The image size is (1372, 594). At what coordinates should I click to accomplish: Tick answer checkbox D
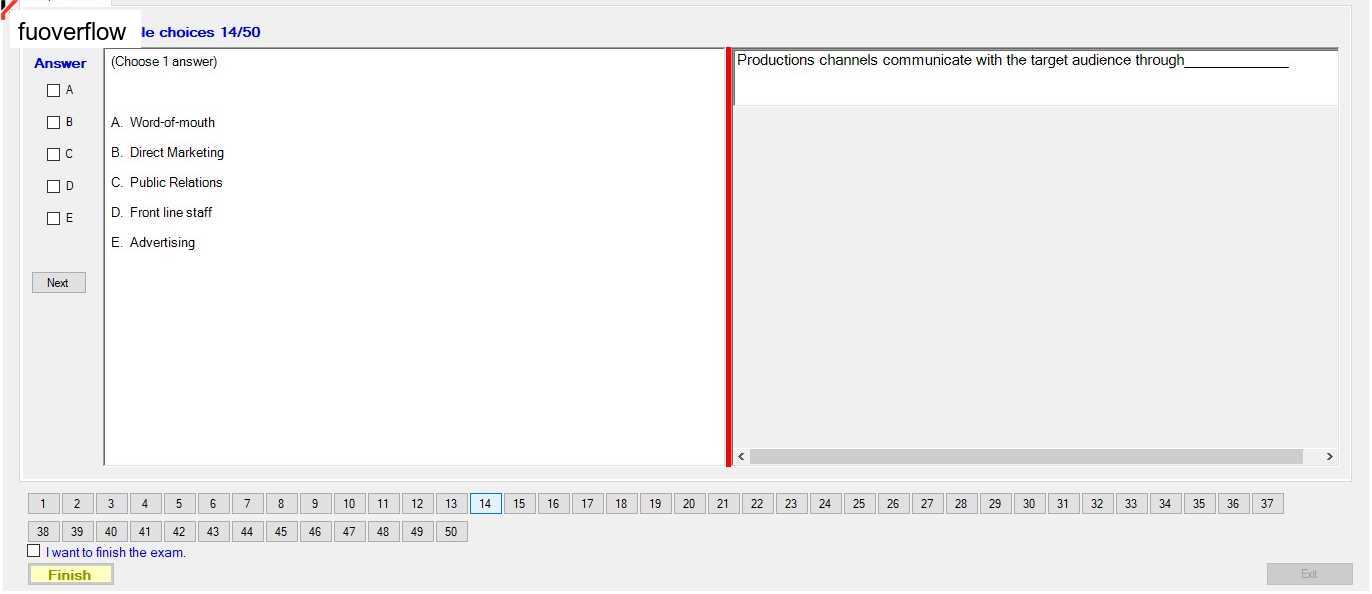[x=54, y=186]
